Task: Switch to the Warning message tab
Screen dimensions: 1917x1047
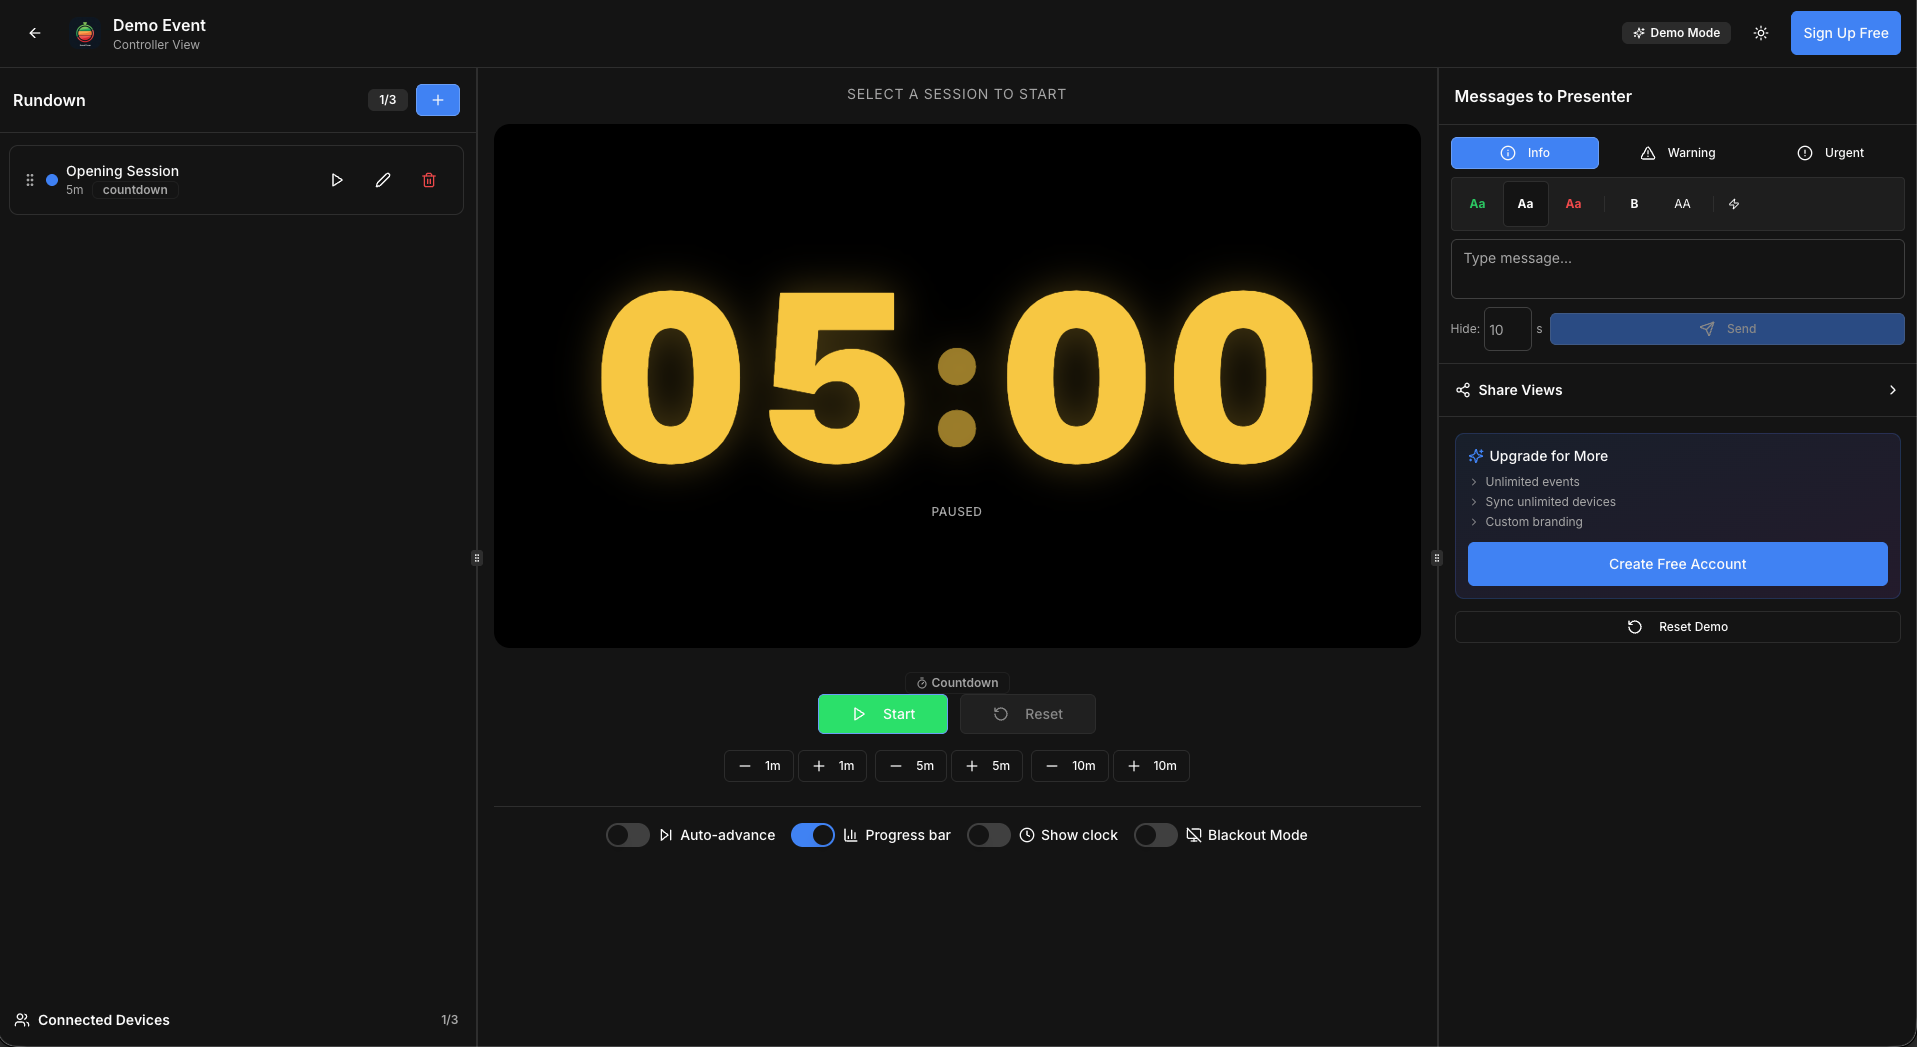Action: [x=1679, y=153]
